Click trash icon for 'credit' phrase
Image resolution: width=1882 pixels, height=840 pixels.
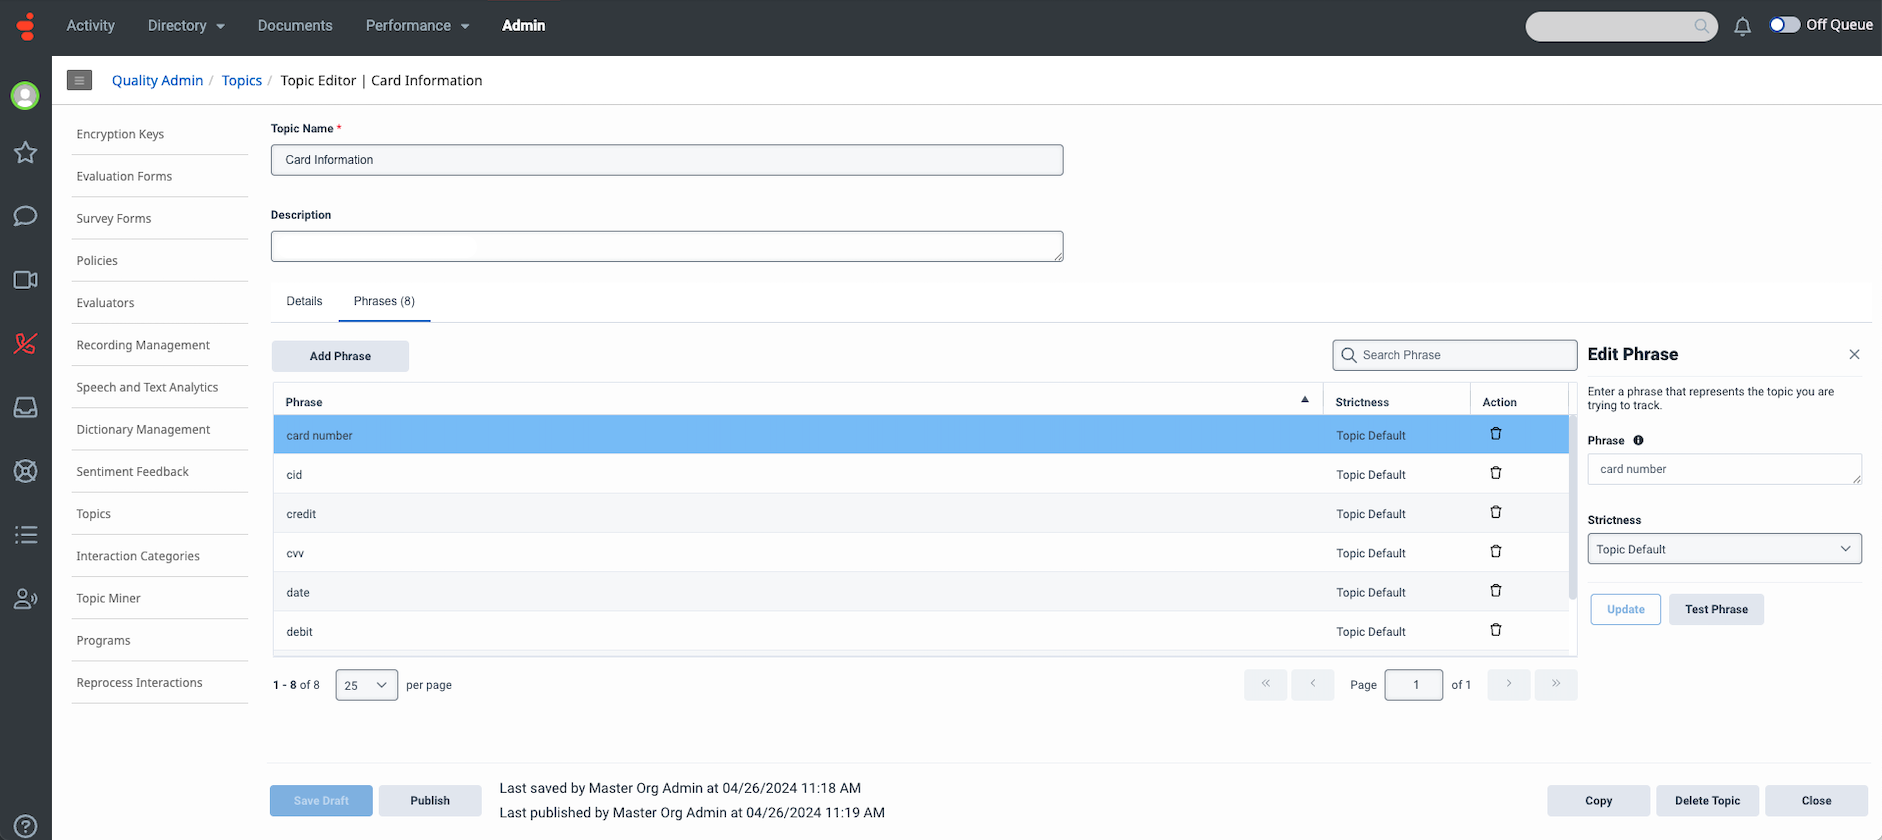tap(1496, 512)
